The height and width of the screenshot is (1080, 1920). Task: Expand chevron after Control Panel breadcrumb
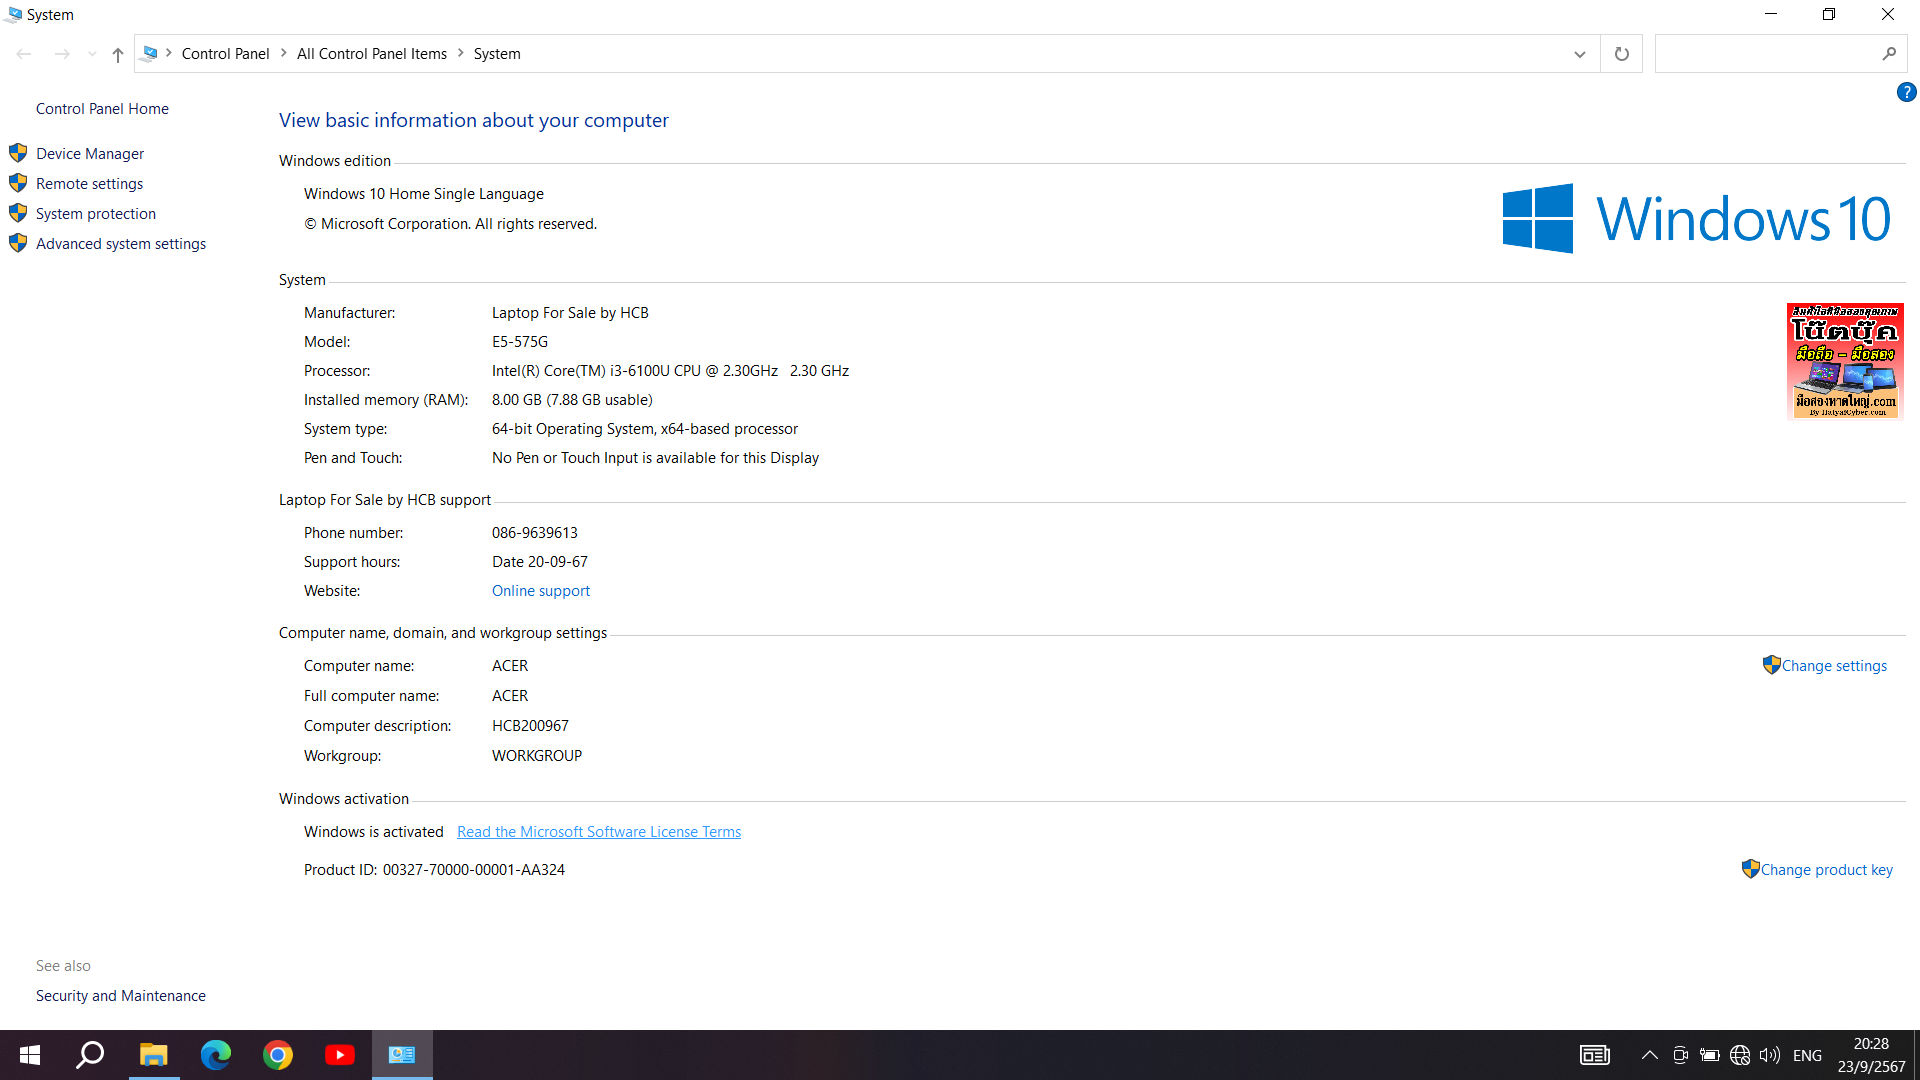(284, 53)
